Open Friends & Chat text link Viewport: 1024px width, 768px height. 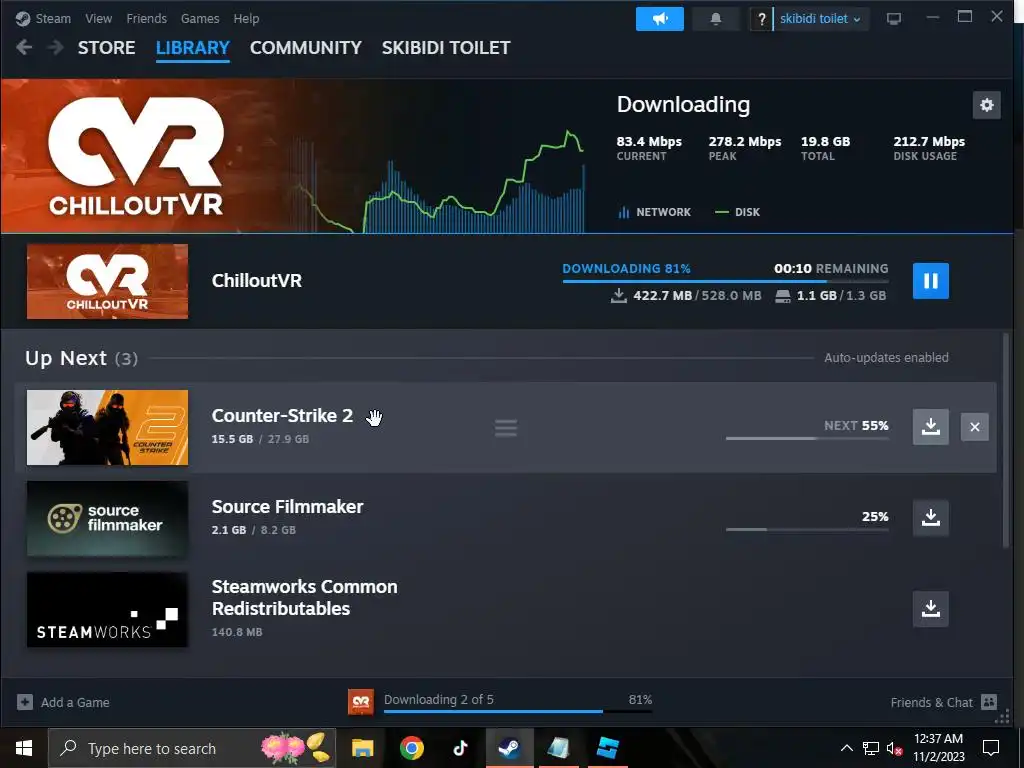(x=932, y=703)
